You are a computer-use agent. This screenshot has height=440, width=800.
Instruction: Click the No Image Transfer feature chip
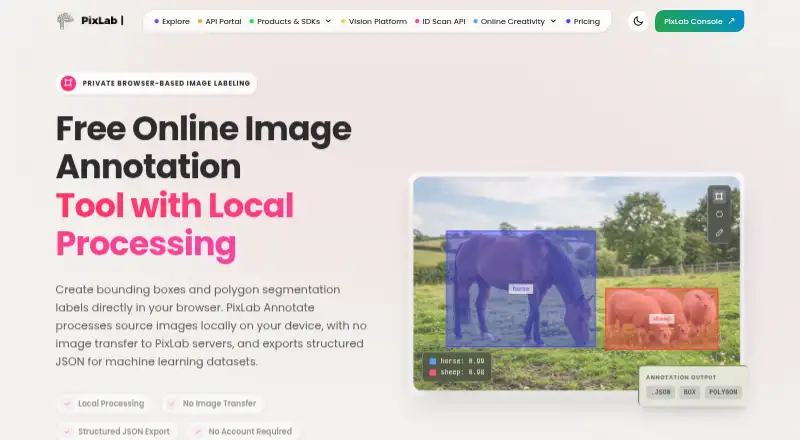[212, 403]
